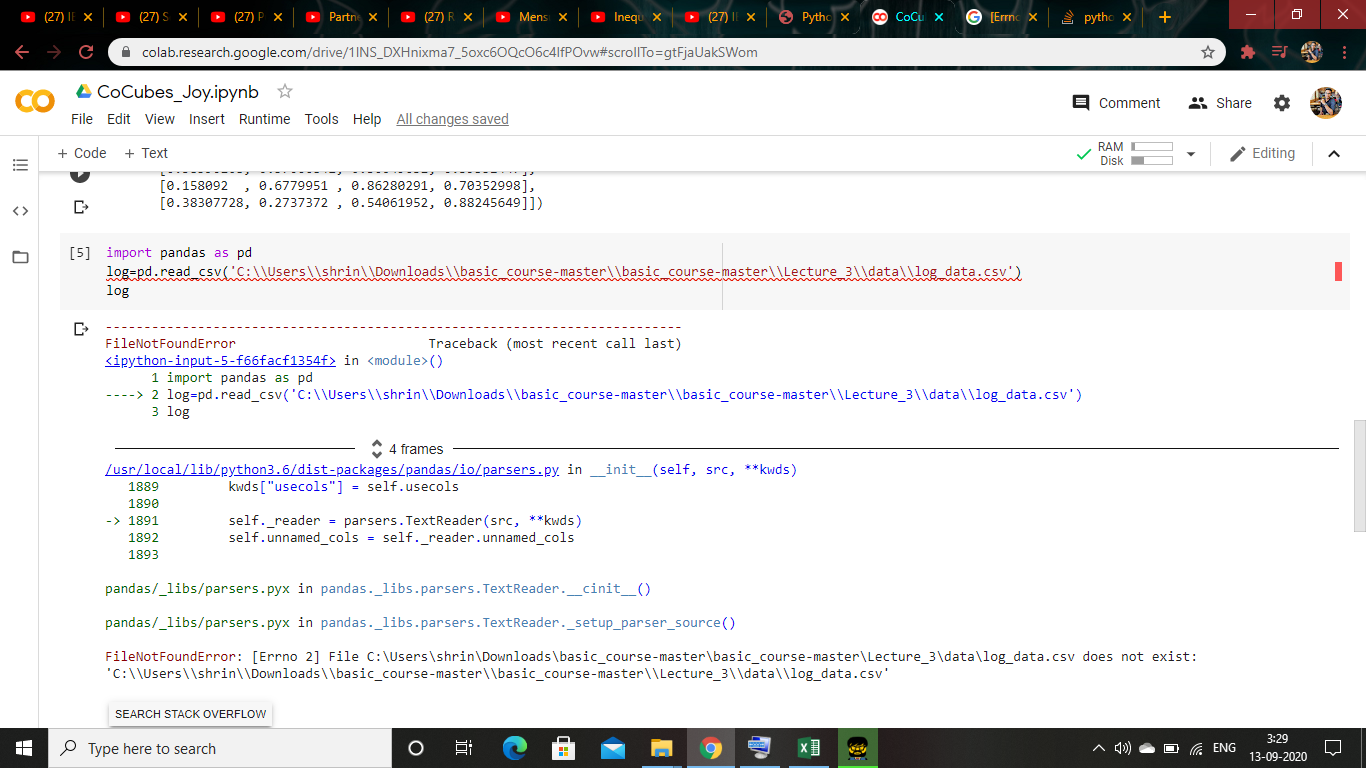Click the Colab logo

point(36,103)
